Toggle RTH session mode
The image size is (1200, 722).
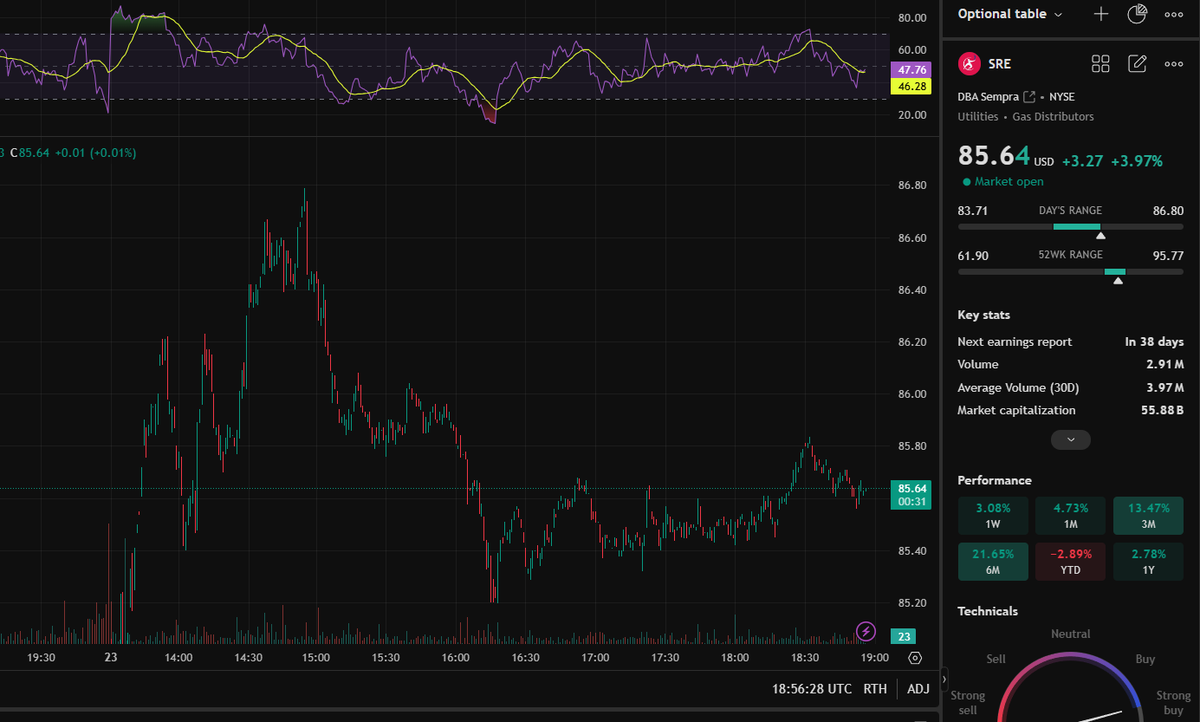(875, 689)
